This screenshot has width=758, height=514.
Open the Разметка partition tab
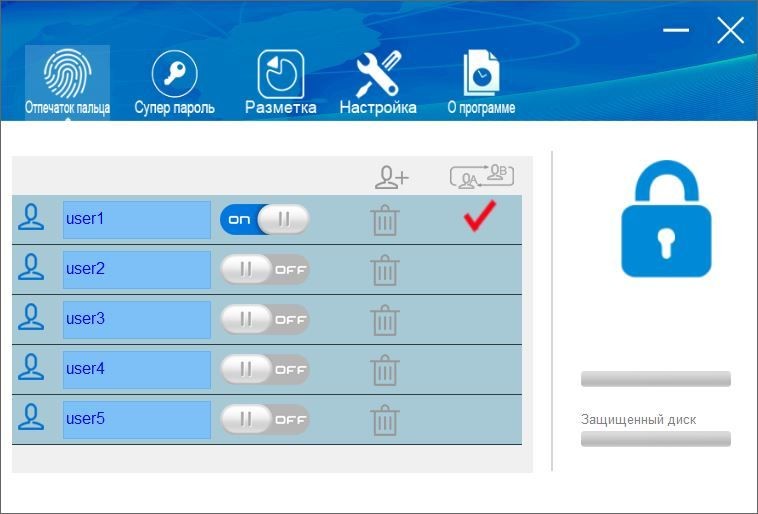pos(281,82)
